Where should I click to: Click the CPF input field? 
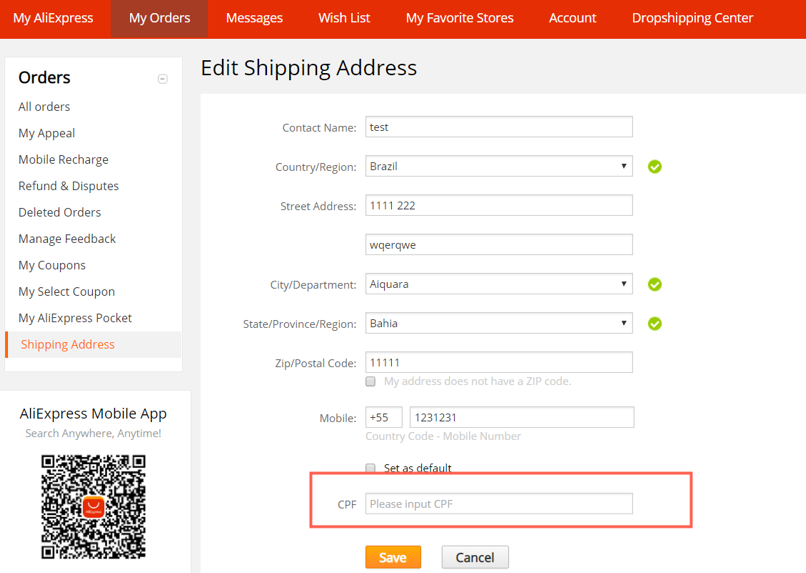pos(499,504)
